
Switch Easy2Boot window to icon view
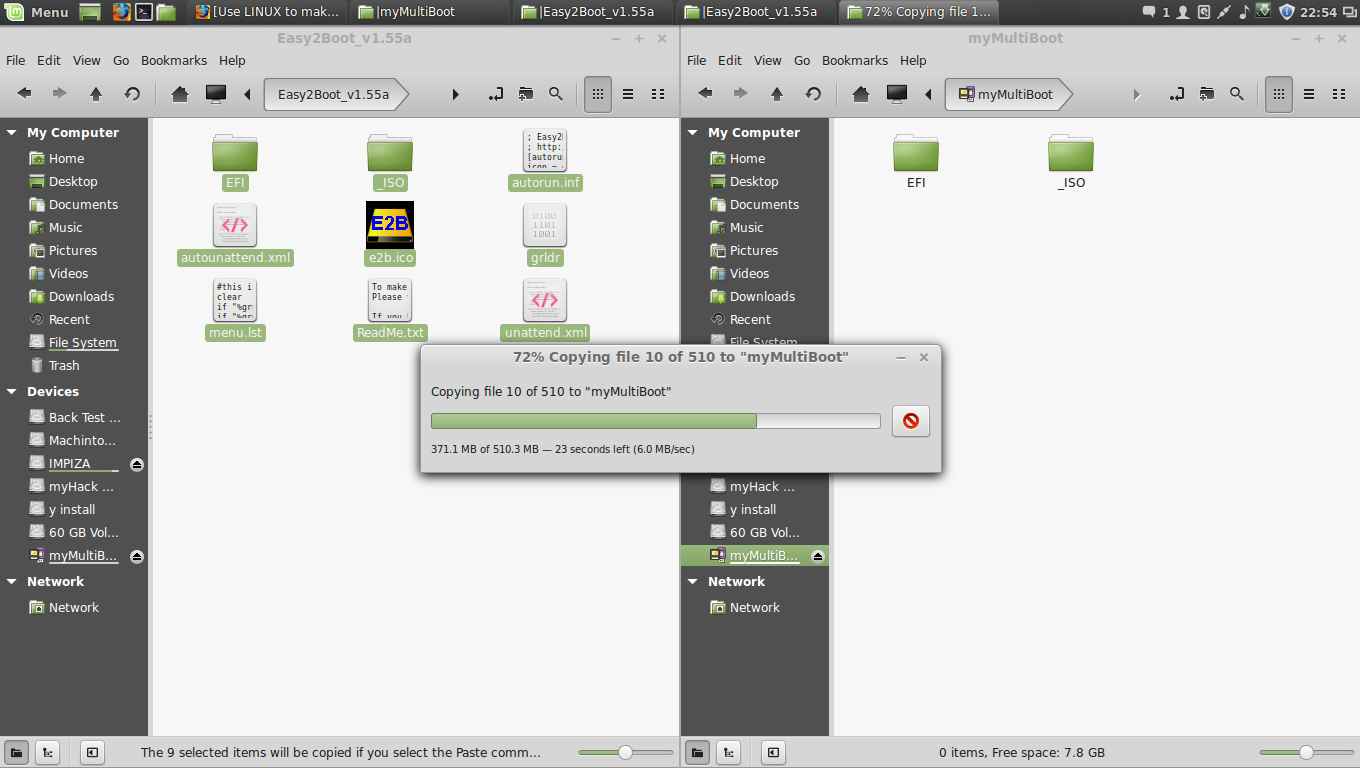point(598,94)
